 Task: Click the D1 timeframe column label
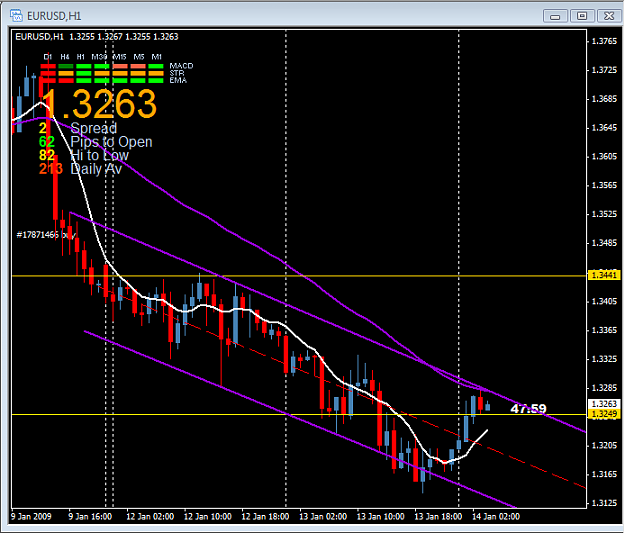click(x=48, y=57)
